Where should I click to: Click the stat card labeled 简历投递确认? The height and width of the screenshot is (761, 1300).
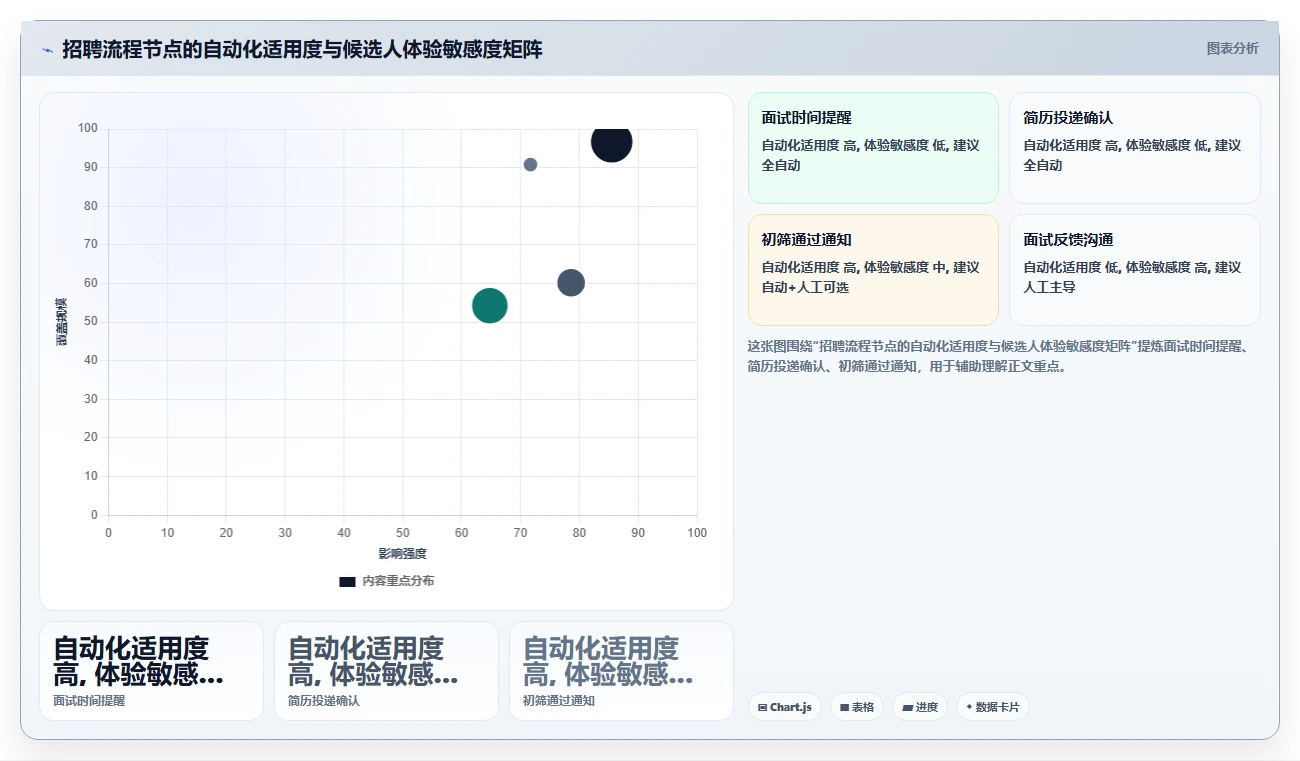[x=386, y=671]
